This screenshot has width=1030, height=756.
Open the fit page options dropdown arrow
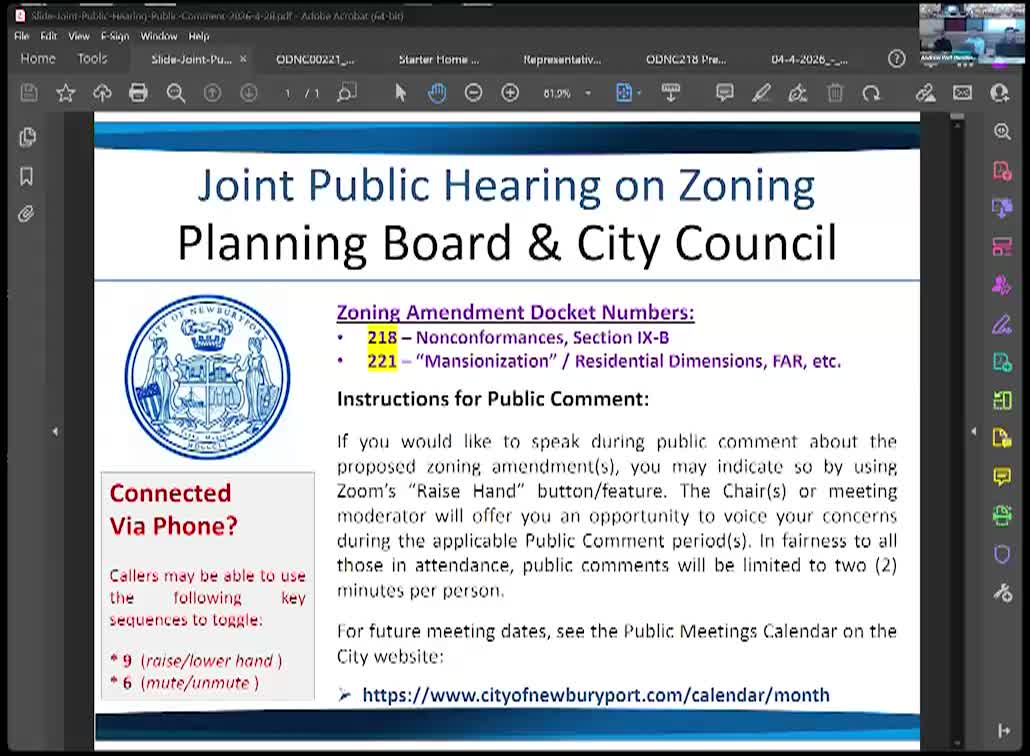point(639,93)
